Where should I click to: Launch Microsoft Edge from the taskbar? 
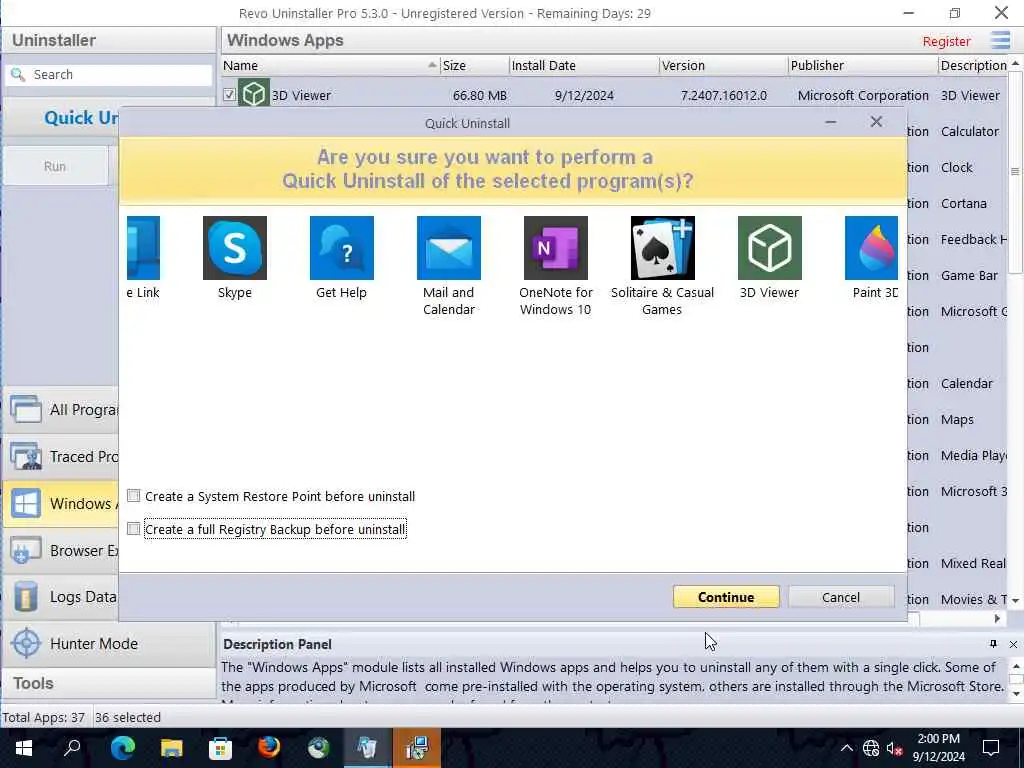122,748
